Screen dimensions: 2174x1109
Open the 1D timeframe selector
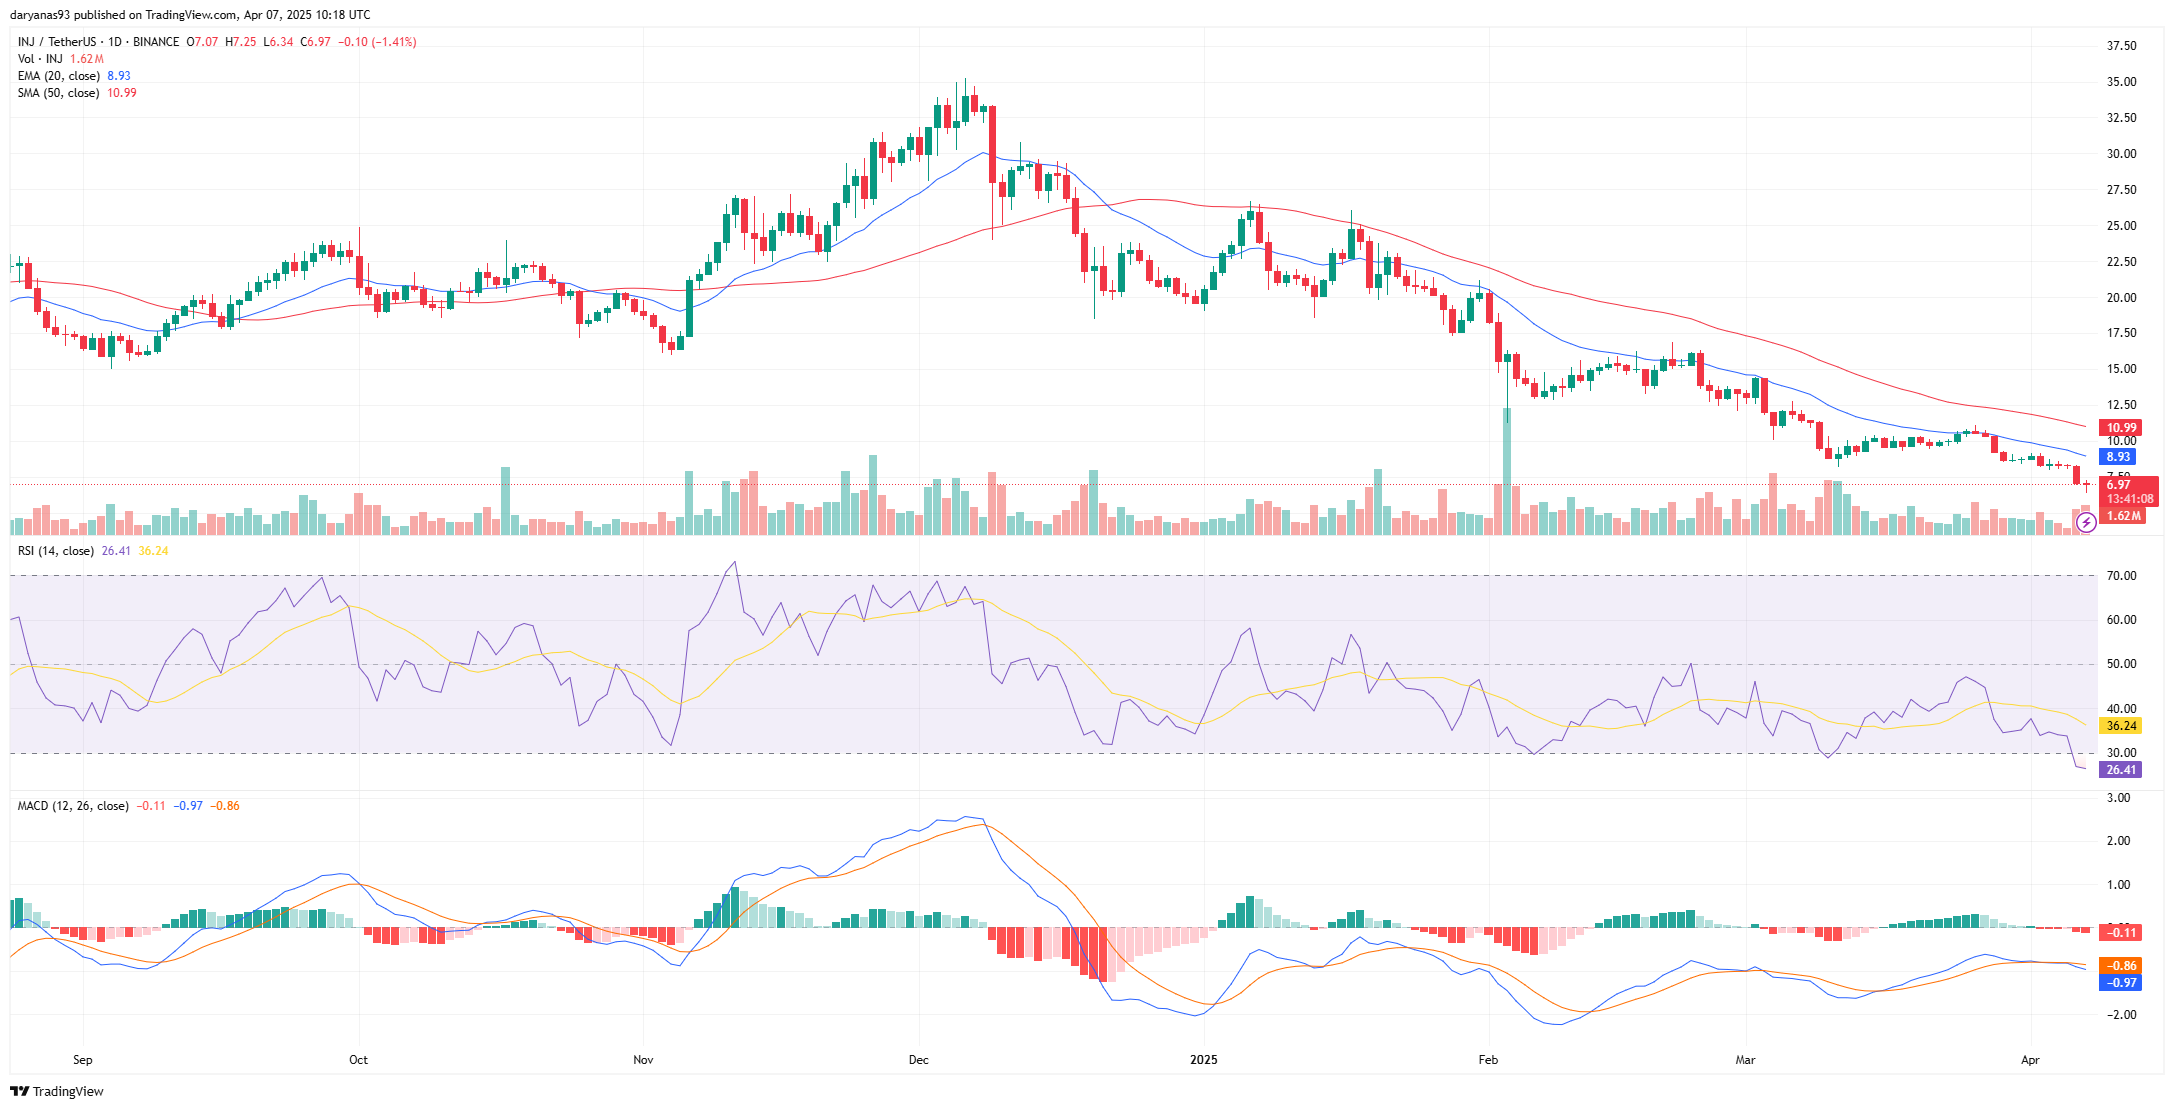pos(114,42)
